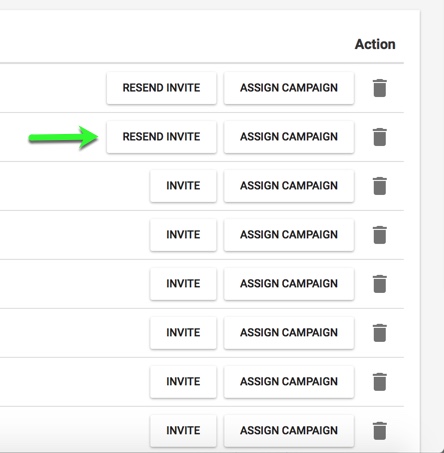Click Resend Invite in the first row
The width and height of the screenshot is (444, 453).
click(x=162, y=88)
